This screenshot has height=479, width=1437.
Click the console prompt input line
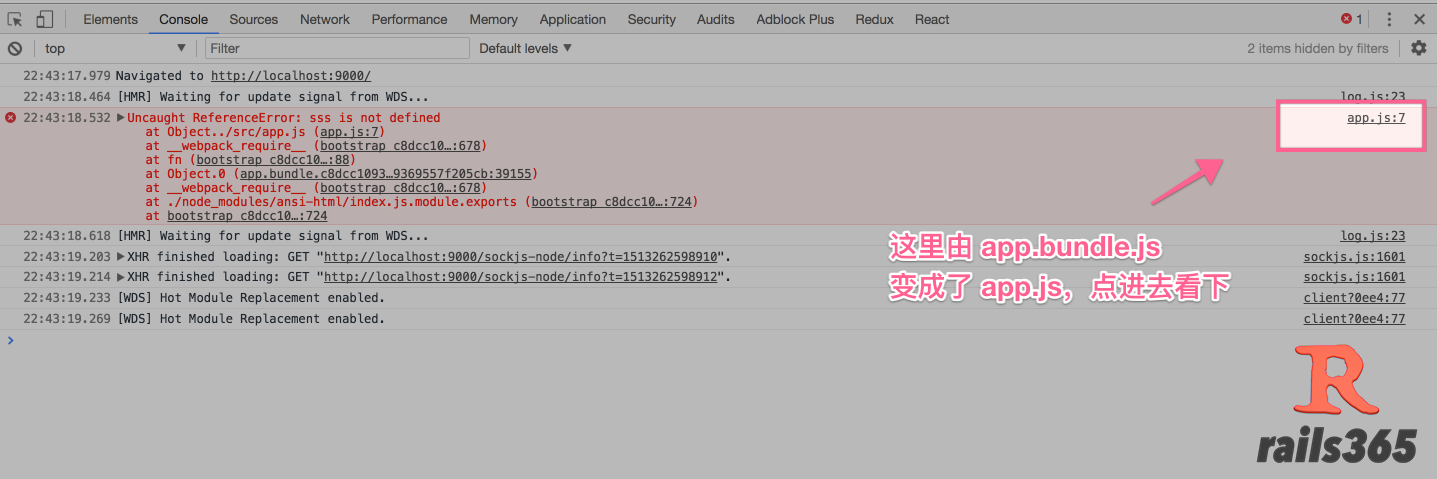click(700, 341)
